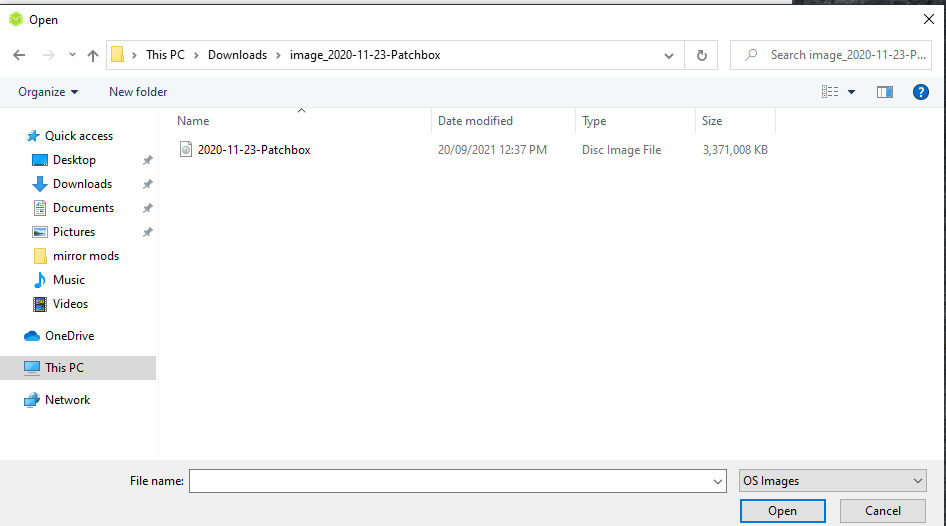Open Downloads in Quick access
Image resolution: width=946 pixels, height=526 pixels.
[x=82, y=184]
